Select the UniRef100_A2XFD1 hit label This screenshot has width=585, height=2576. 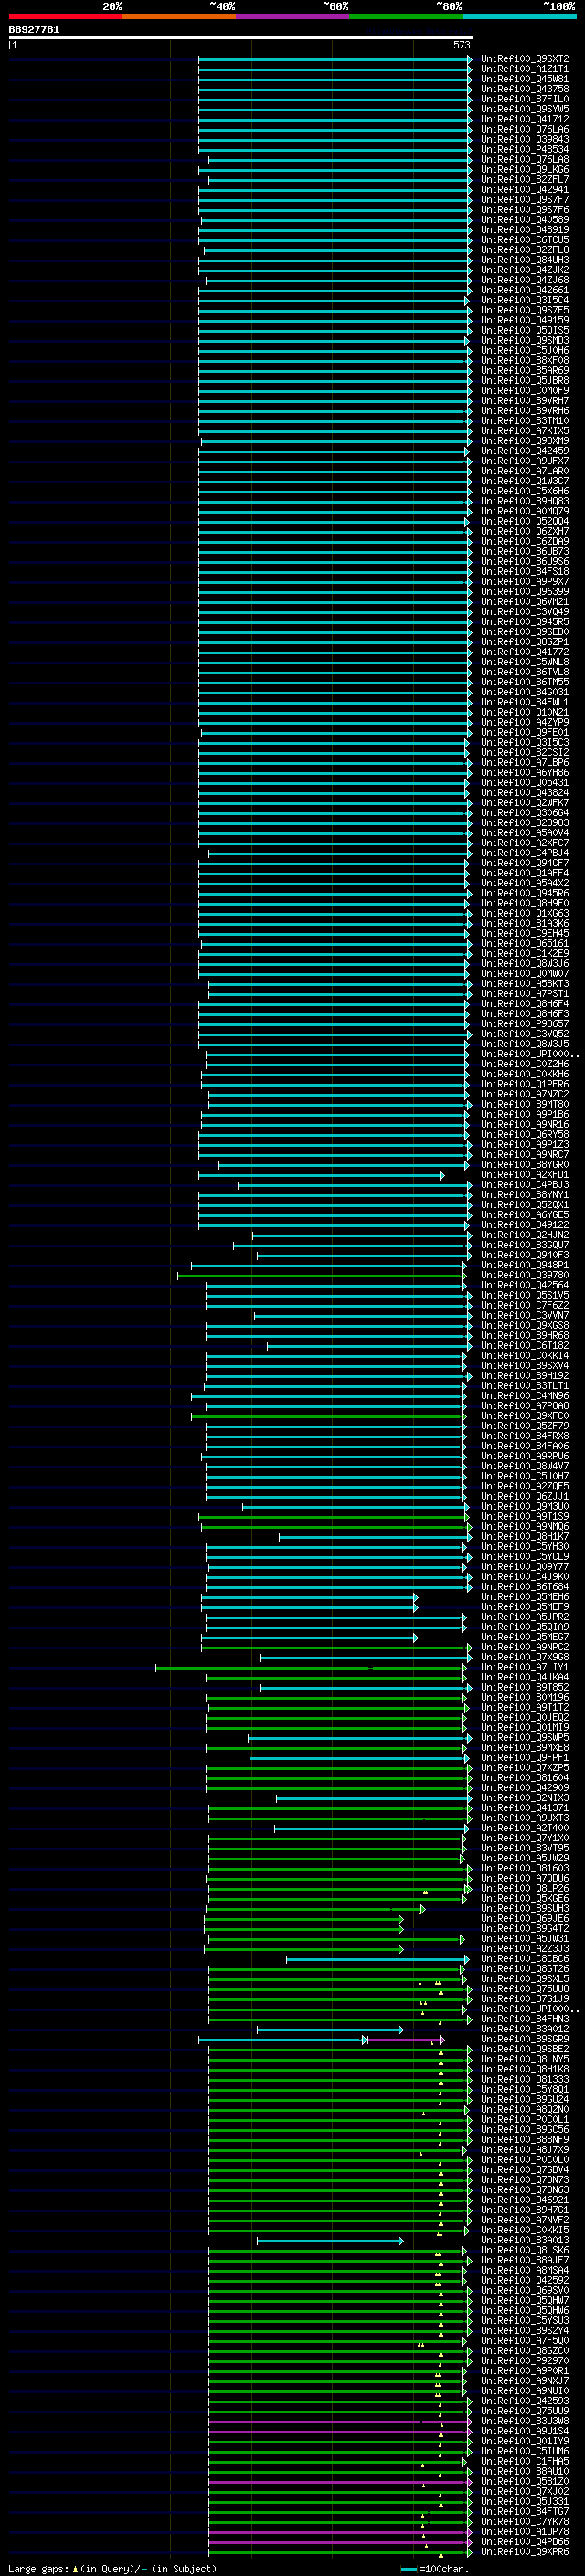point(525,1175)
